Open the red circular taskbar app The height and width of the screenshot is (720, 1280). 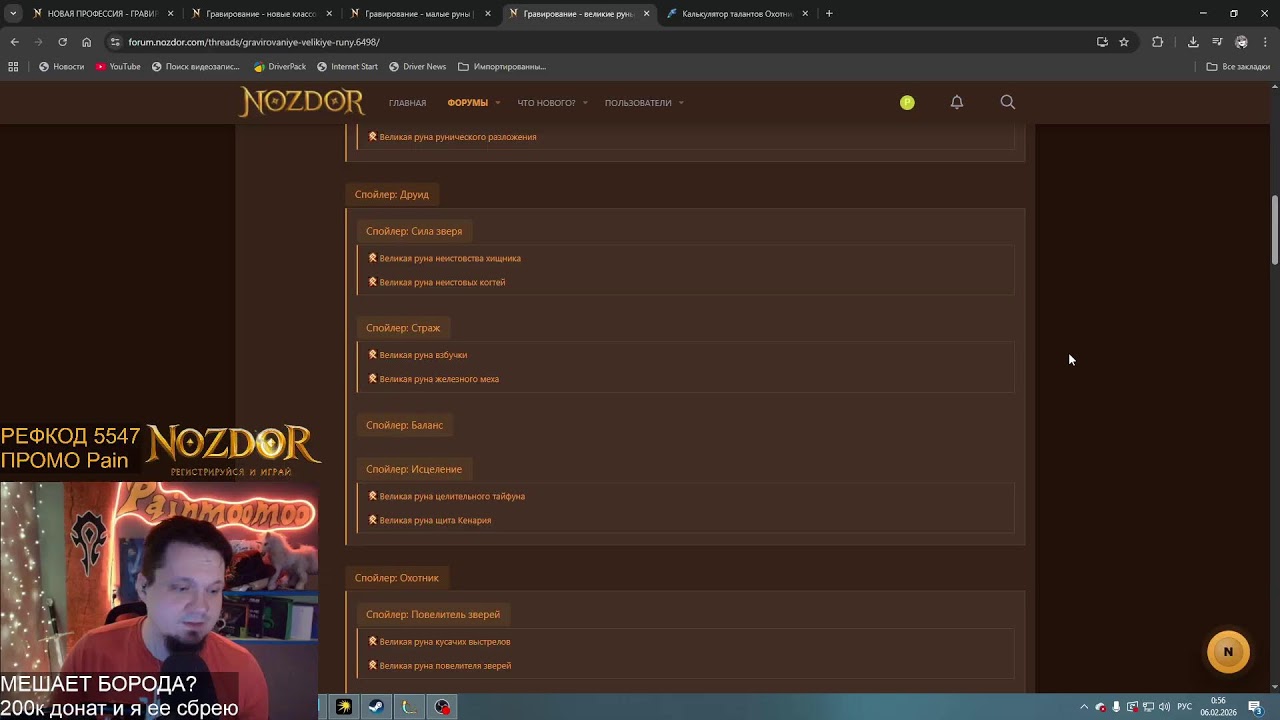[x=442, y=707]
